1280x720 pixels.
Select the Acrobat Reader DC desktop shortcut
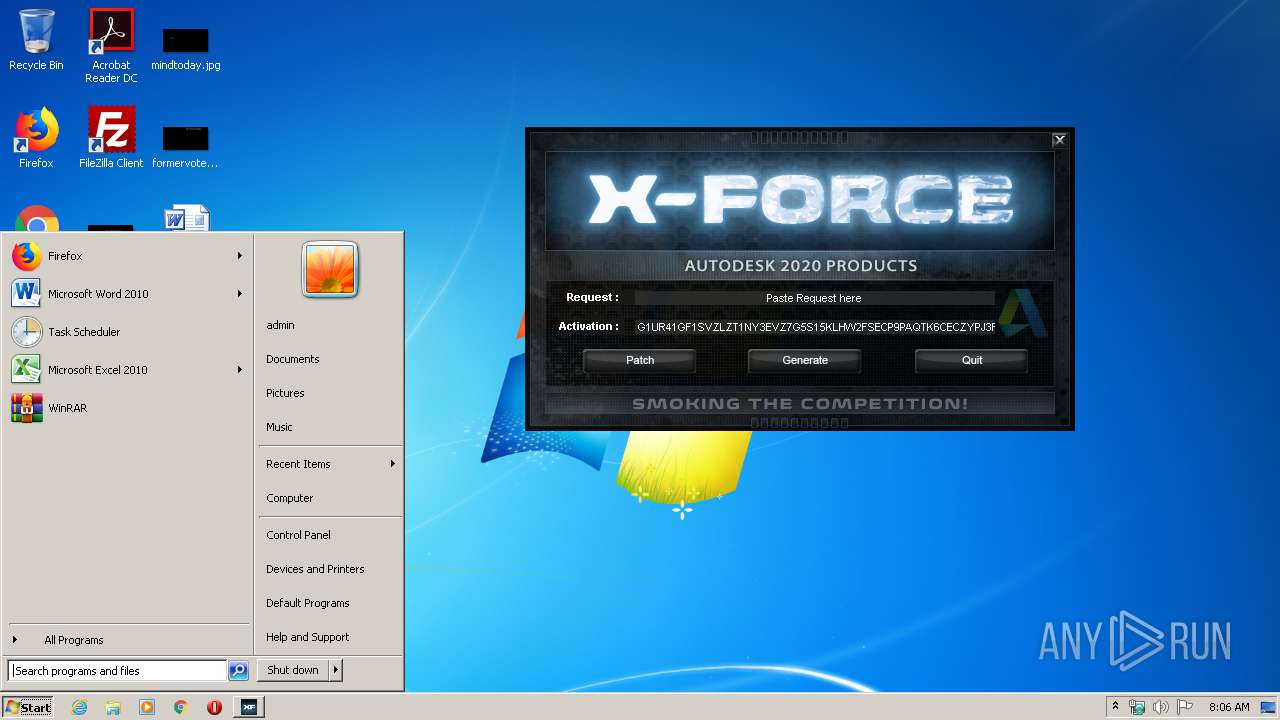[111, 46]
